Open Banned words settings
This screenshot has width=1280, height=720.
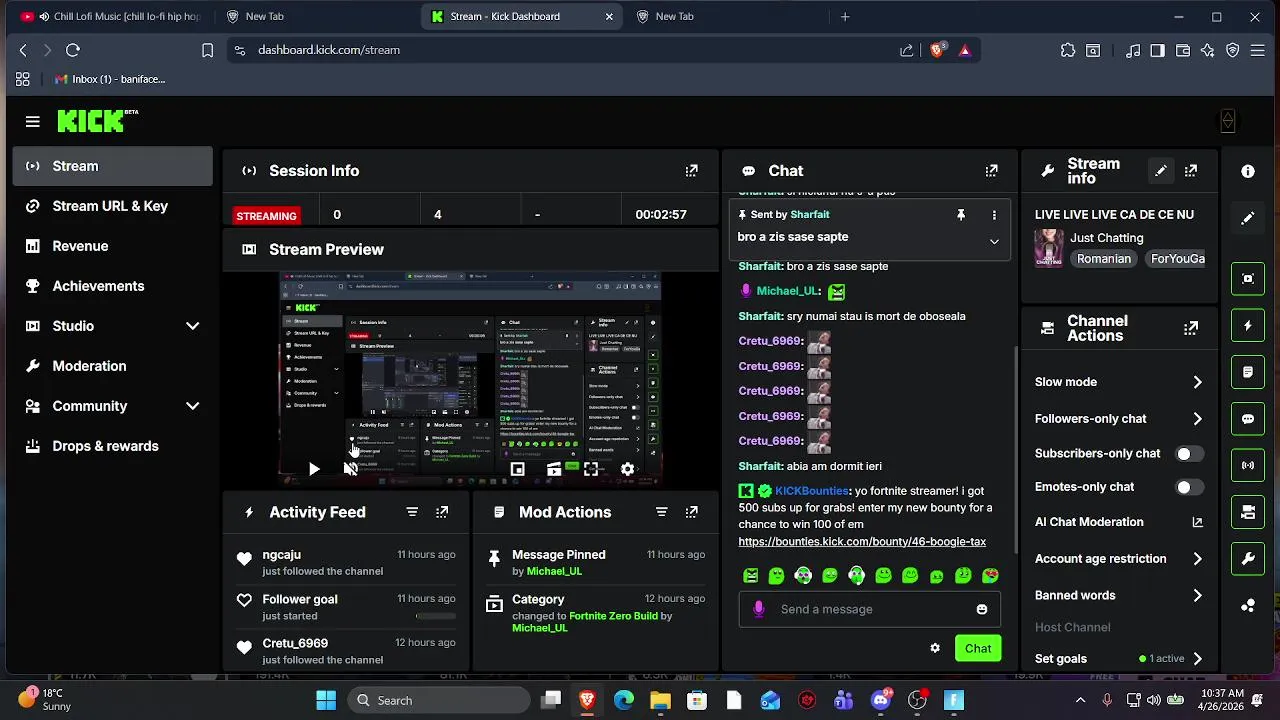1119,595
